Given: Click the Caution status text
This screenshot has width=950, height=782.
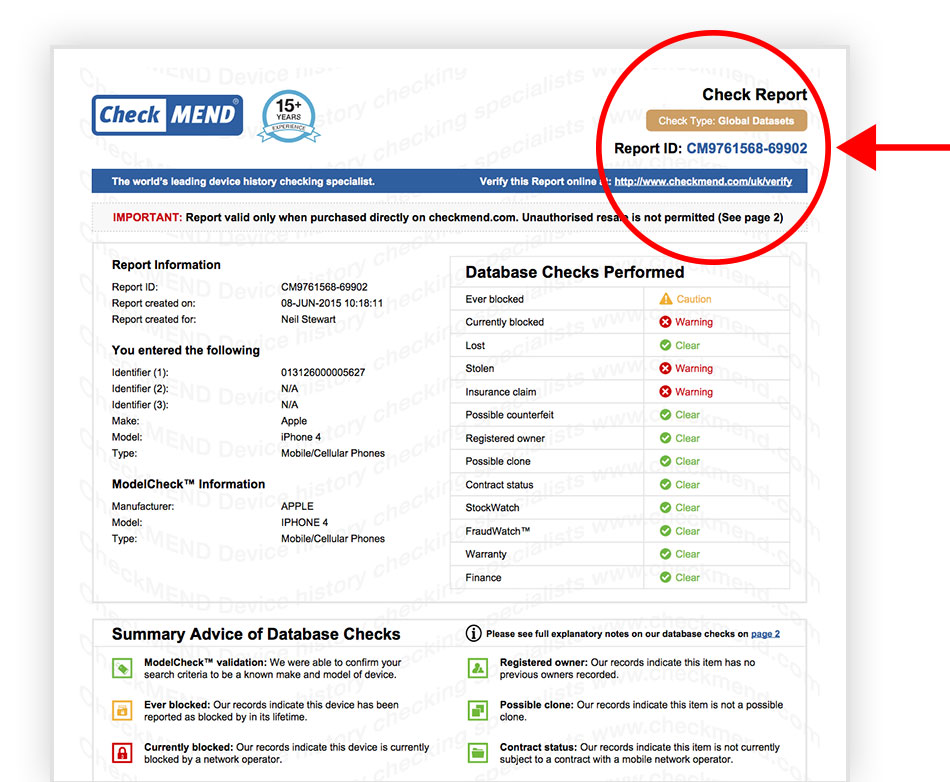Looking at the screenshot, I should 694,299.
